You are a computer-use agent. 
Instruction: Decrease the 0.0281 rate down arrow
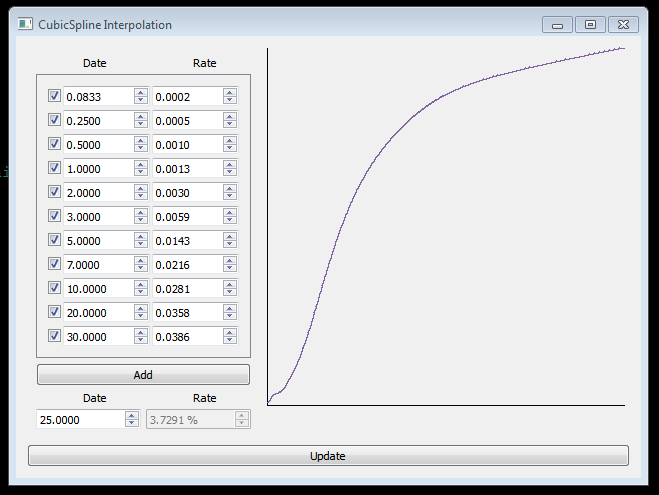tap(229, 292)
